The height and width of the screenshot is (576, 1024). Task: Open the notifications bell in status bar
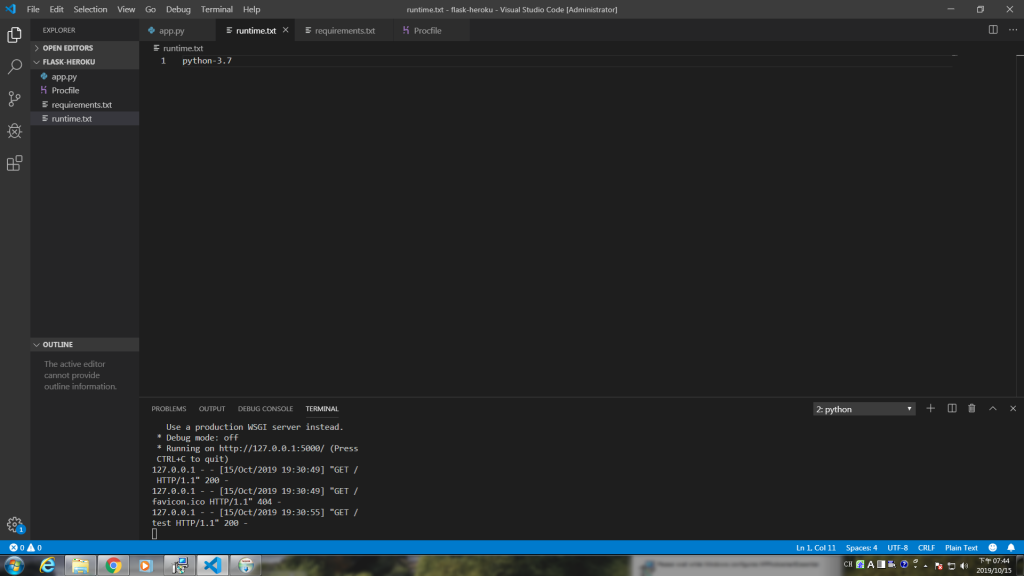pyautogui.click(x=1011, y=548)
